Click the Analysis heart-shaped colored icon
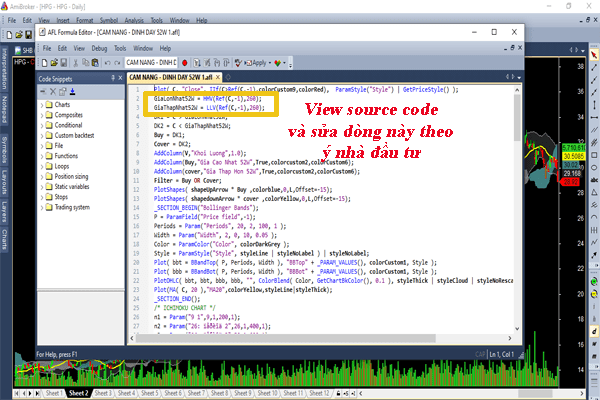The image size is (600, 400). pos(277,63)
